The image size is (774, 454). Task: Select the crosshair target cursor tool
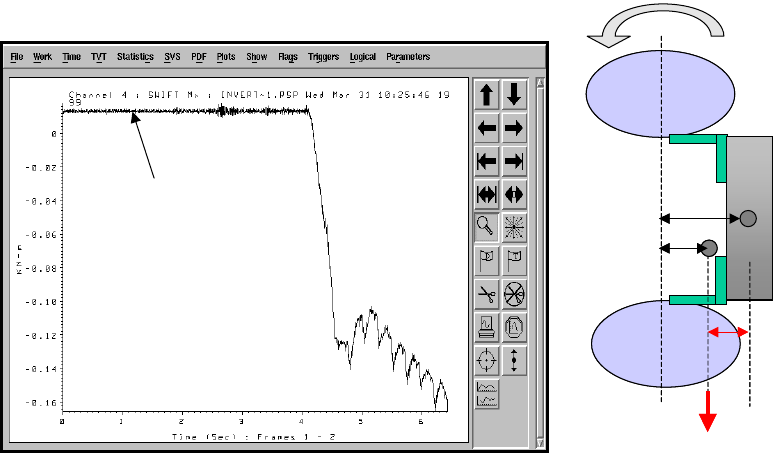487,360
